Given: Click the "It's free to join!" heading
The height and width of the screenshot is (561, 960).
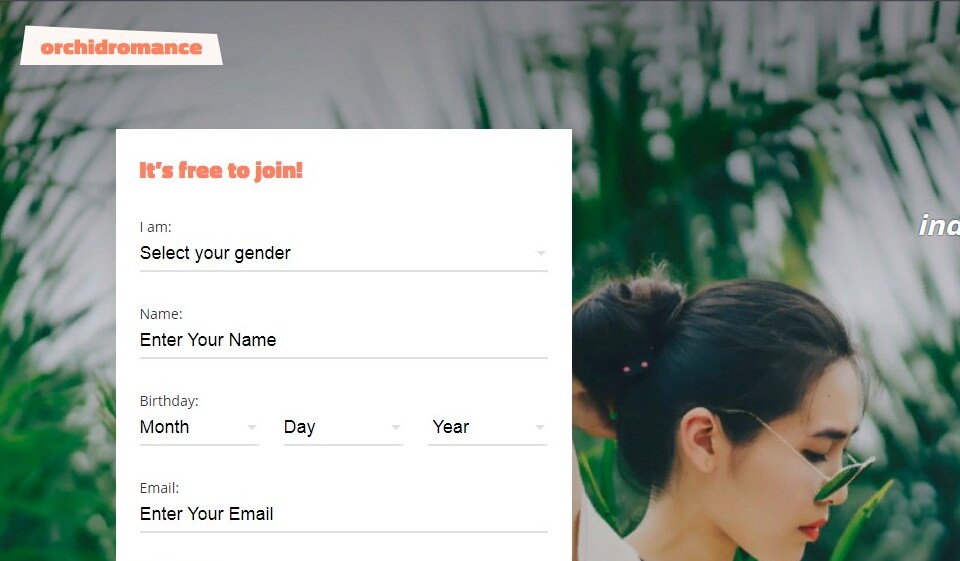Looking at the screenshot, I should point(221,170).
